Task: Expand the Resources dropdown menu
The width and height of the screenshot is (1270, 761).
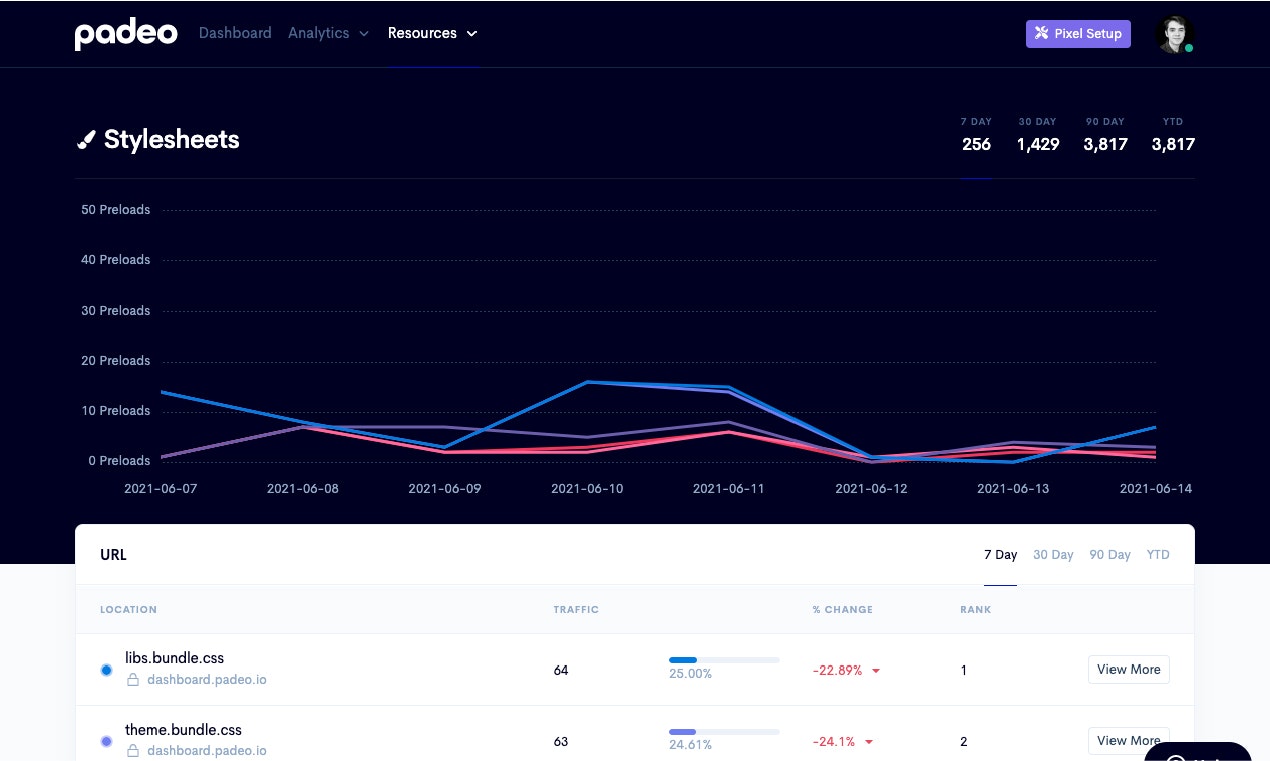Action: (433, 33)
